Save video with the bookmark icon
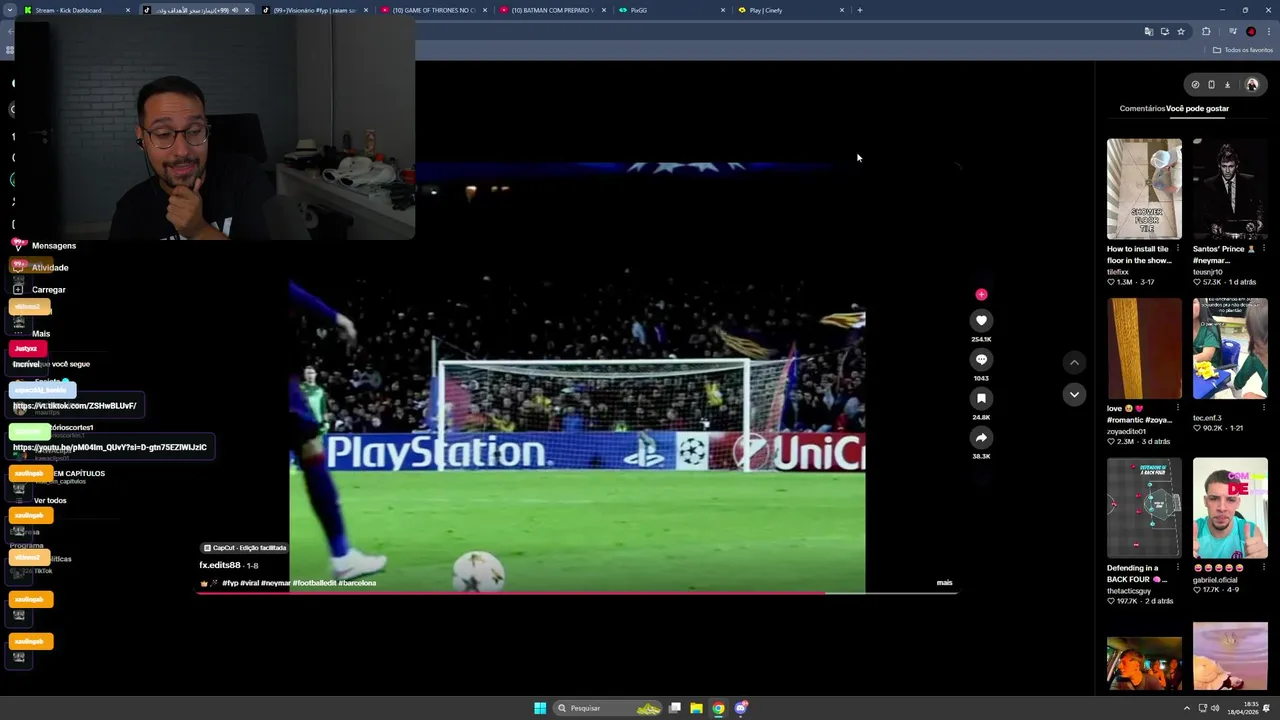 click(x=981, y=398)
